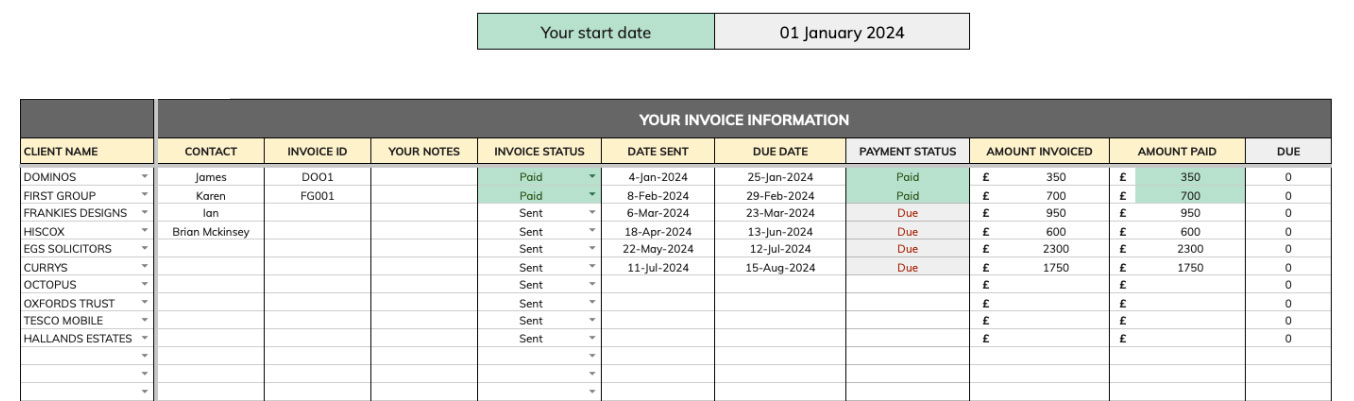Expand invoice status dropdown in the CURRYS row
The width and height of the screenshot is (1354, 401).
click(x=592, y=267)
